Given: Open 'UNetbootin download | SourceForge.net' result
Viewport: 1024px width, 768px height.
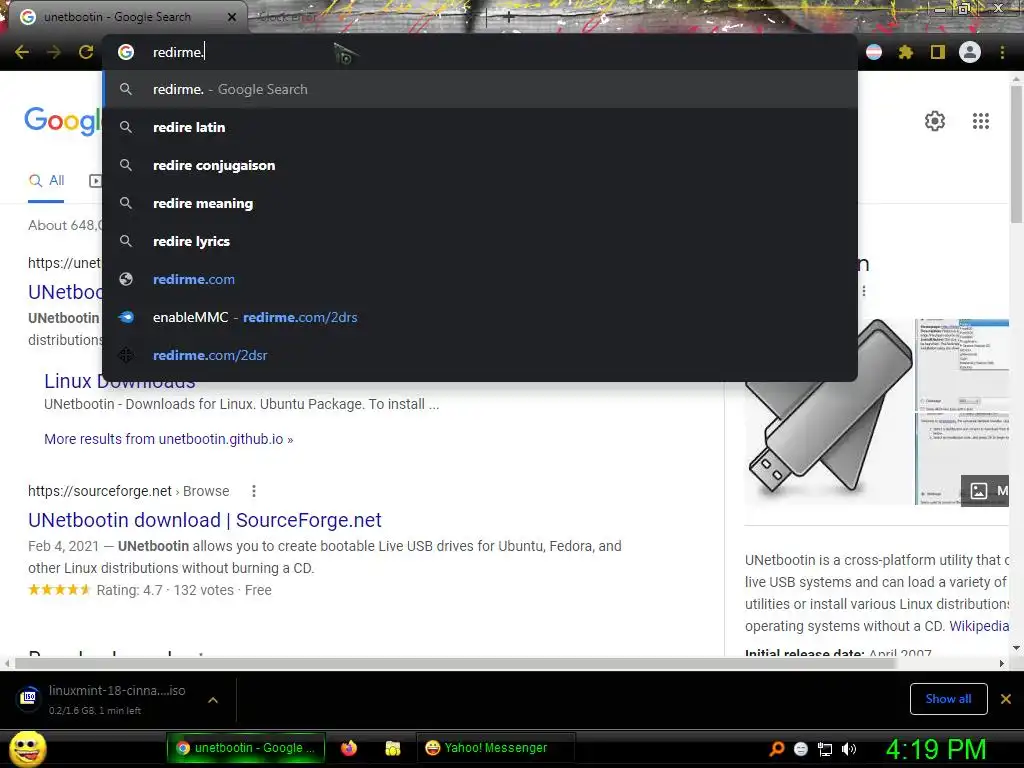Looking at the screenshot, I should coord(204,520).
